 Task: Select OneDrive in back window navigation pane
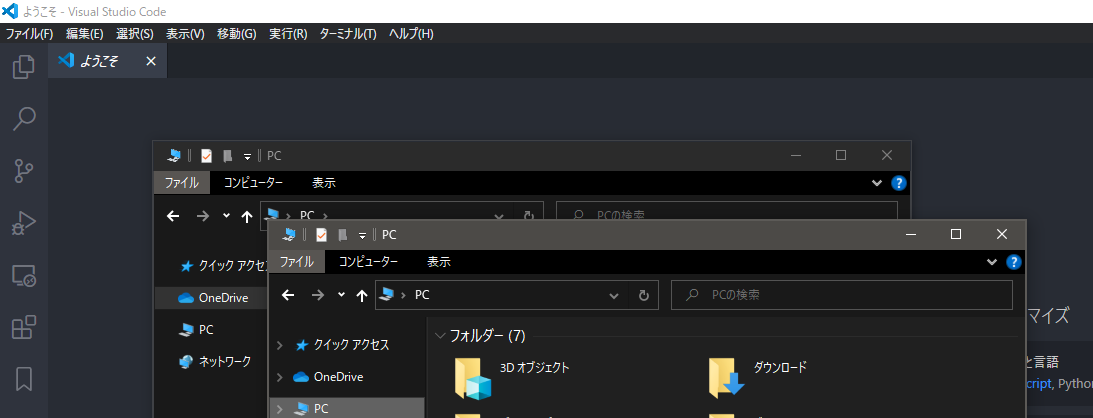coord(213,297)
